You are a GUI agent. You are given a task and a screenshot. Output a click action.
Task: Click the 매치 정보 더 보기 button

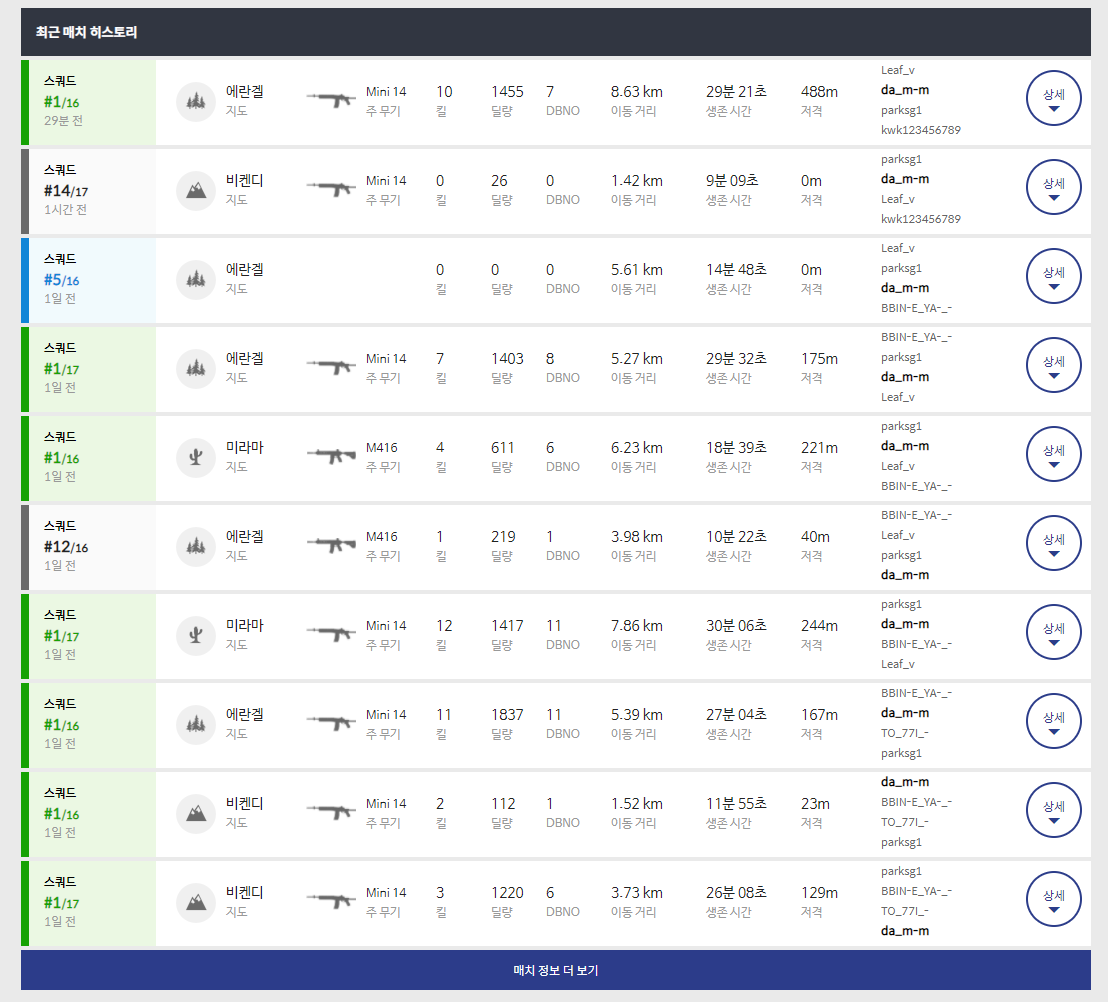(555, 970)
